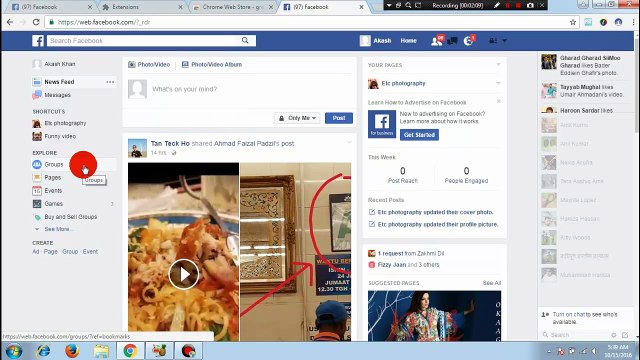Expand See More in Explore list

(x=57, y=229)
